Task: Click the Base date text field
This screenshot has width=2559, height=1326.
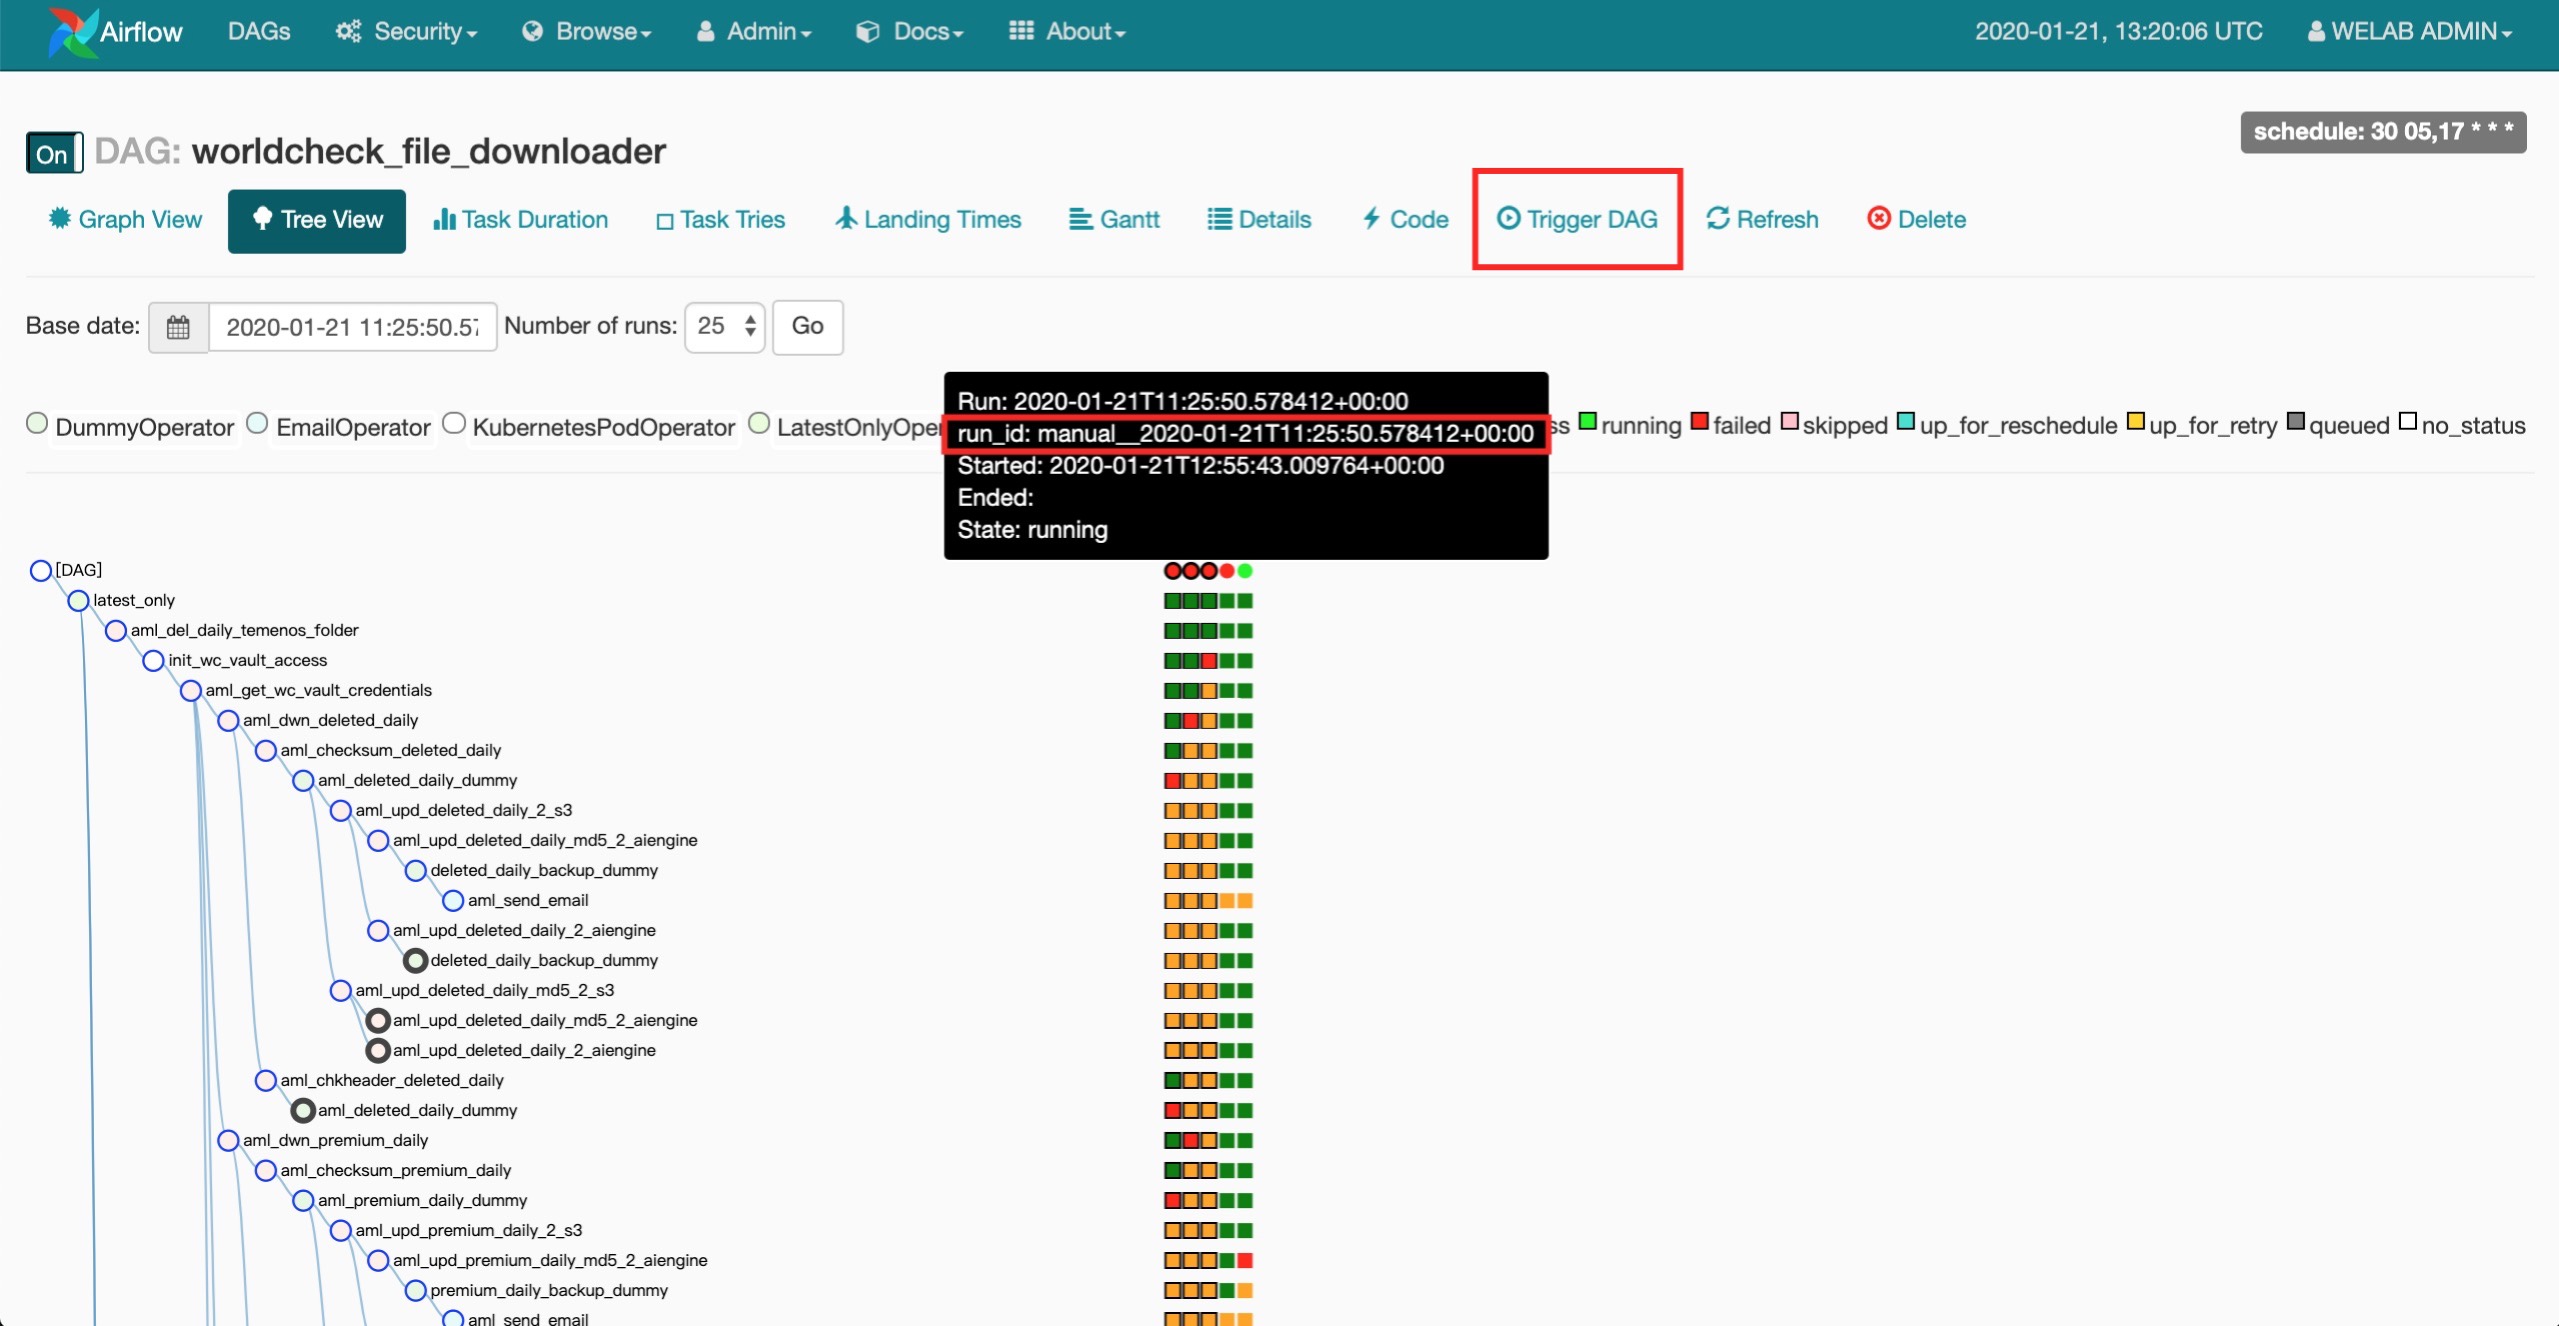Action: (352, 327)
